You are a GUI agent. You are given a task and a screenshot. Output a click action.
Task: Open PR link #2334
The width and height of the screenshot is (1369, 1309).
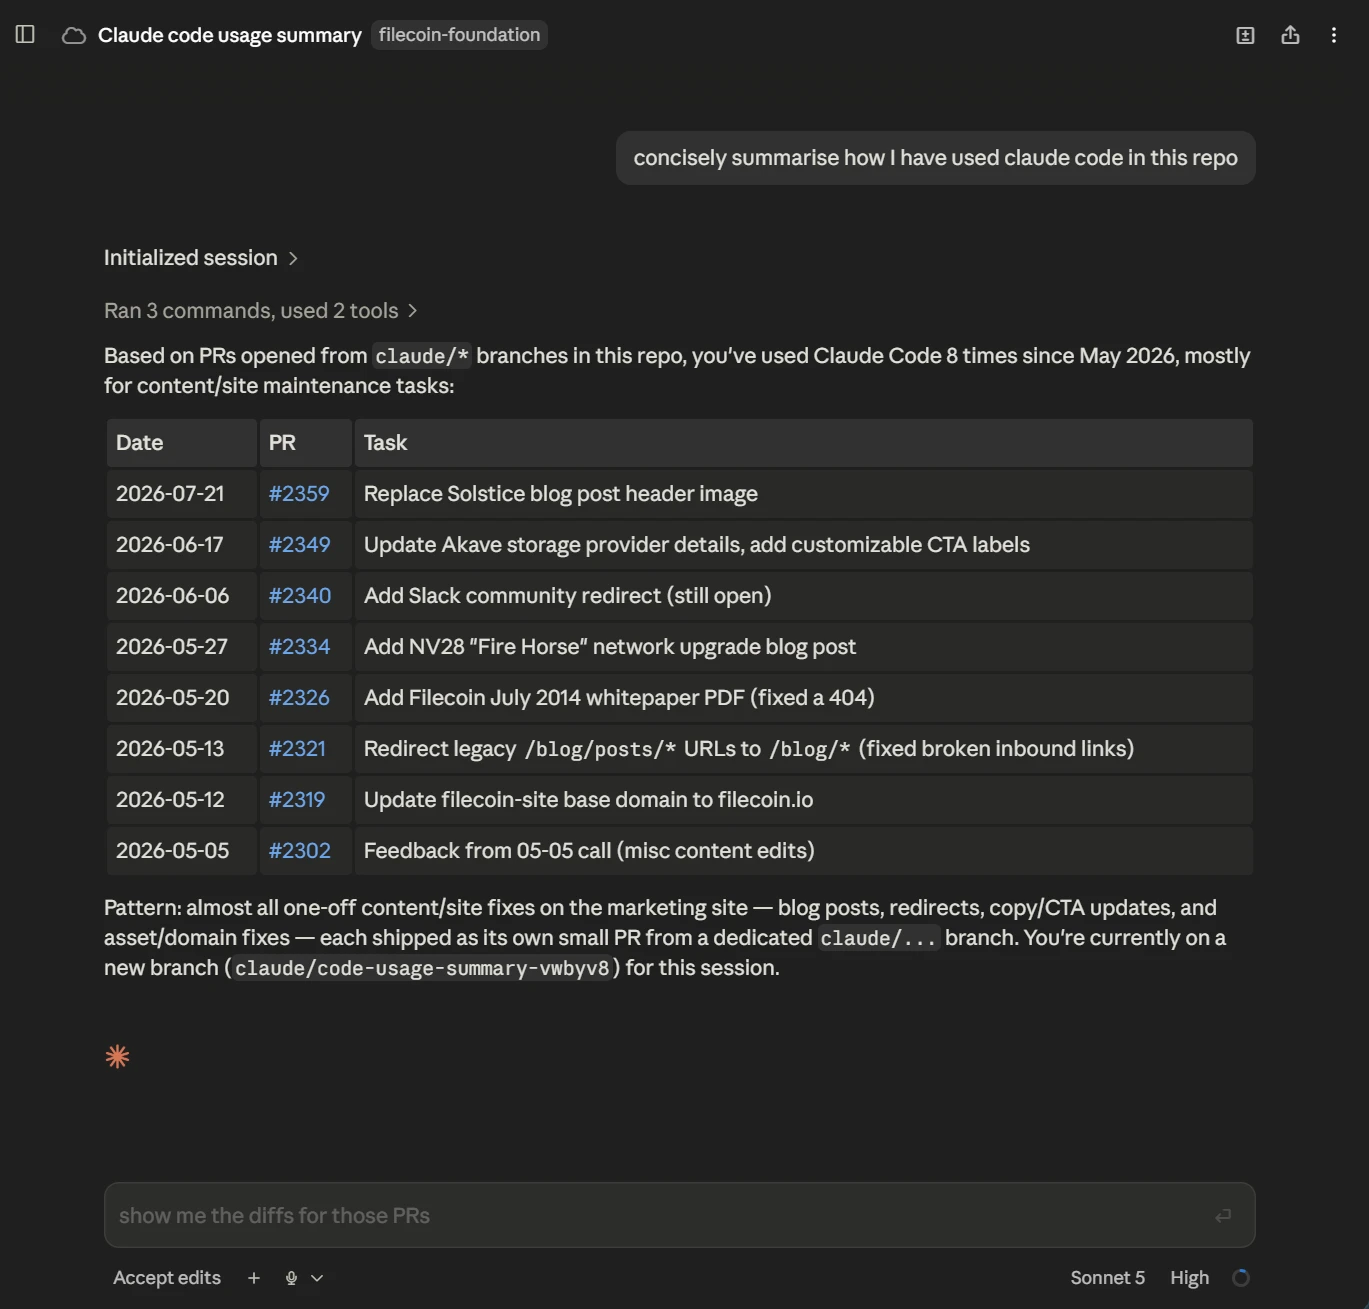[299, 647]
